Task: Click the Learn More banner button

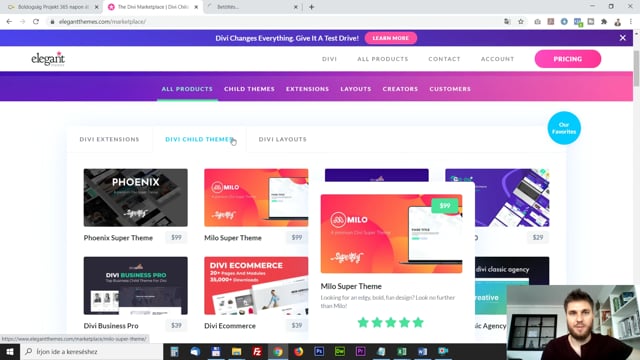Action: pyautogui.click(x=391, y=38)
